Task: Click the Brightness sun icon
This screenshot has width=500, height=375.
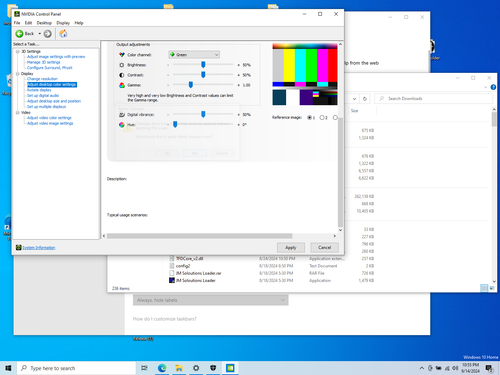Action: (x=122, y=65)
